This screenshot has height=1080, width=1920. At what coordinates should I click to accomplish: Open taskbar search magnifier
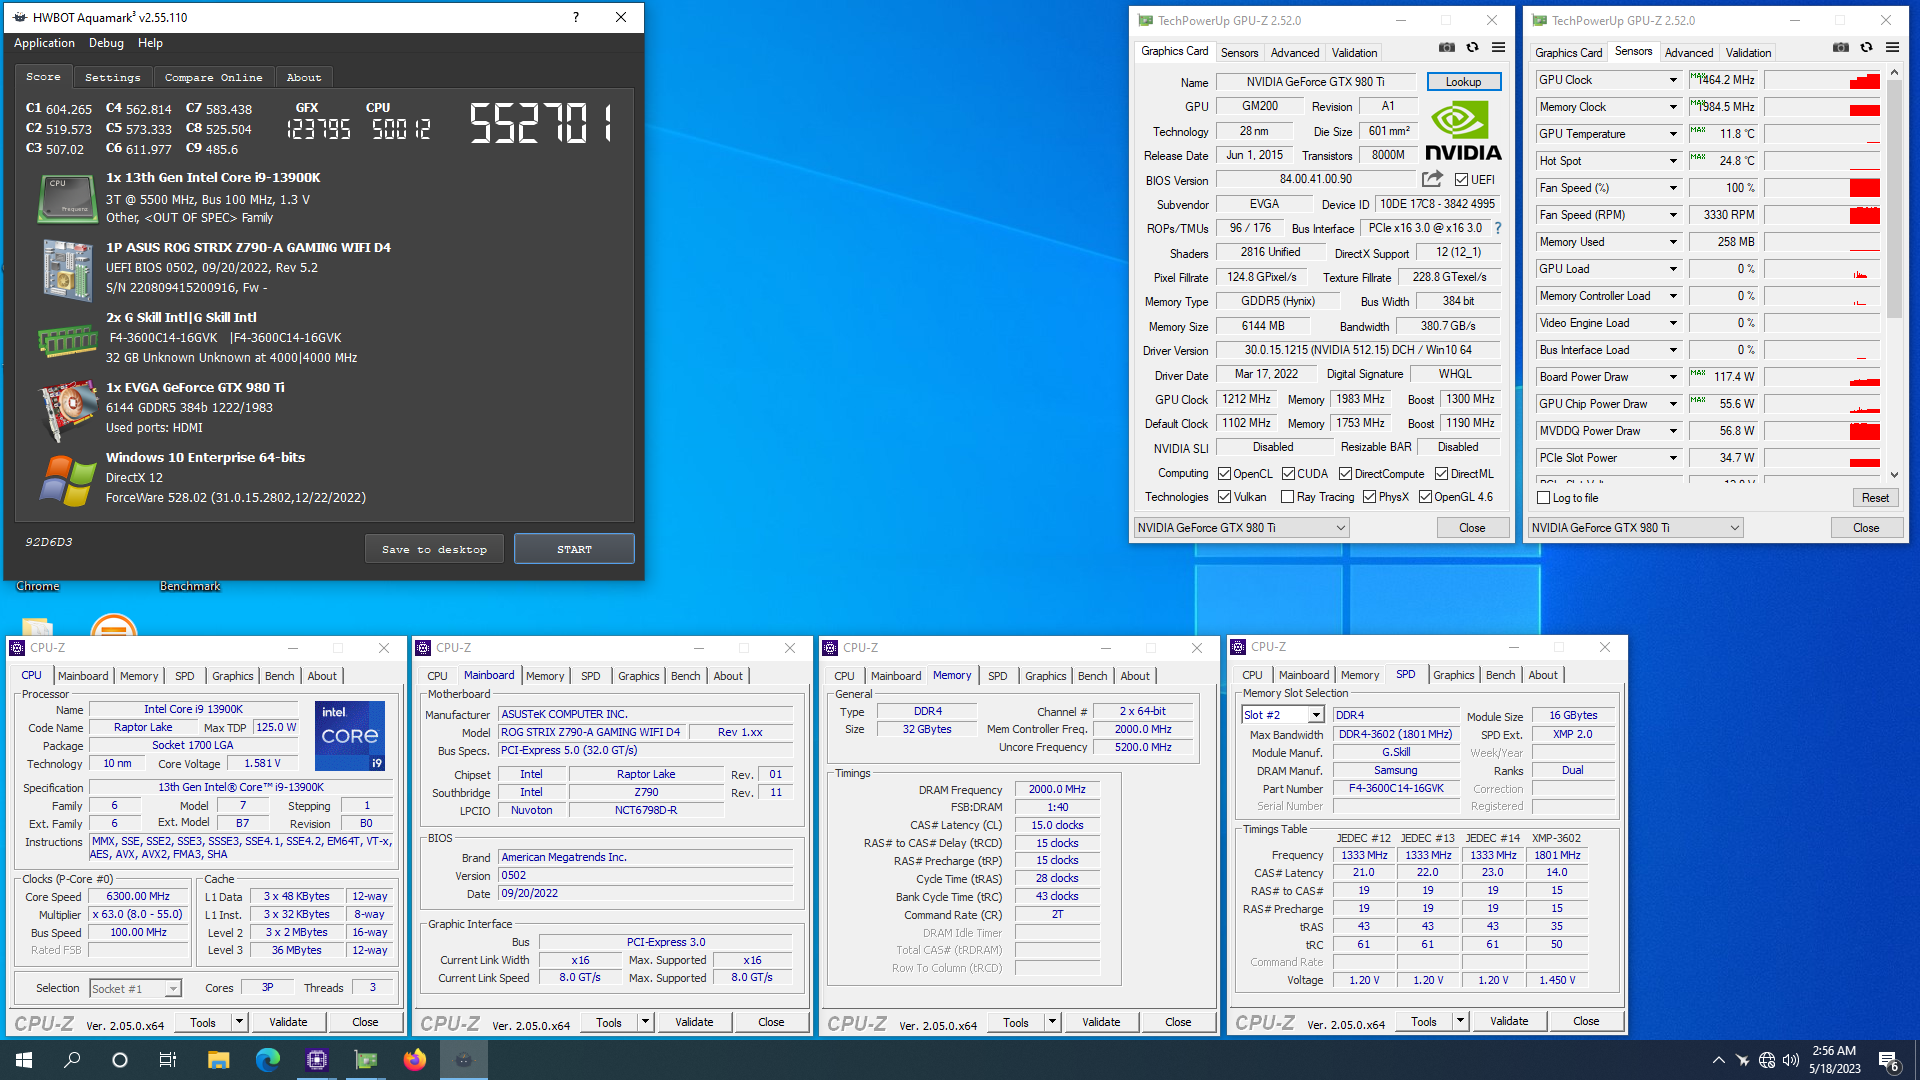72,1060
